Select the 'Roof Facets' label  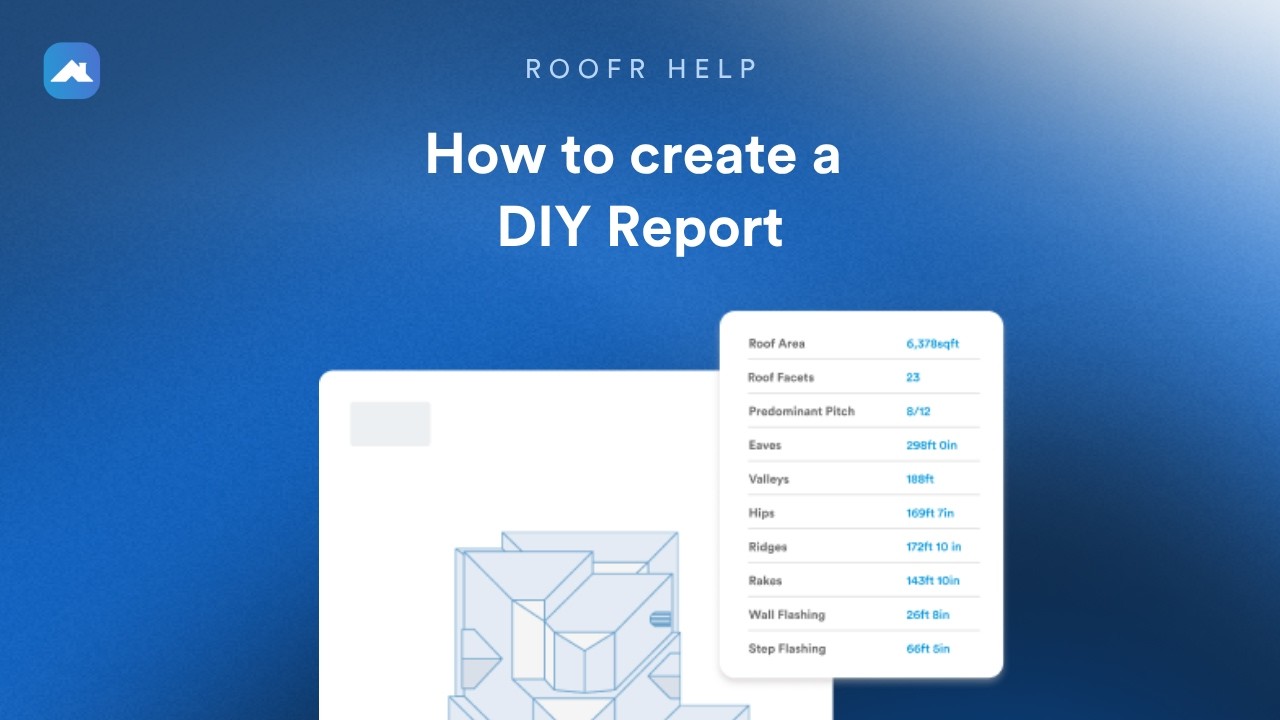781,377
